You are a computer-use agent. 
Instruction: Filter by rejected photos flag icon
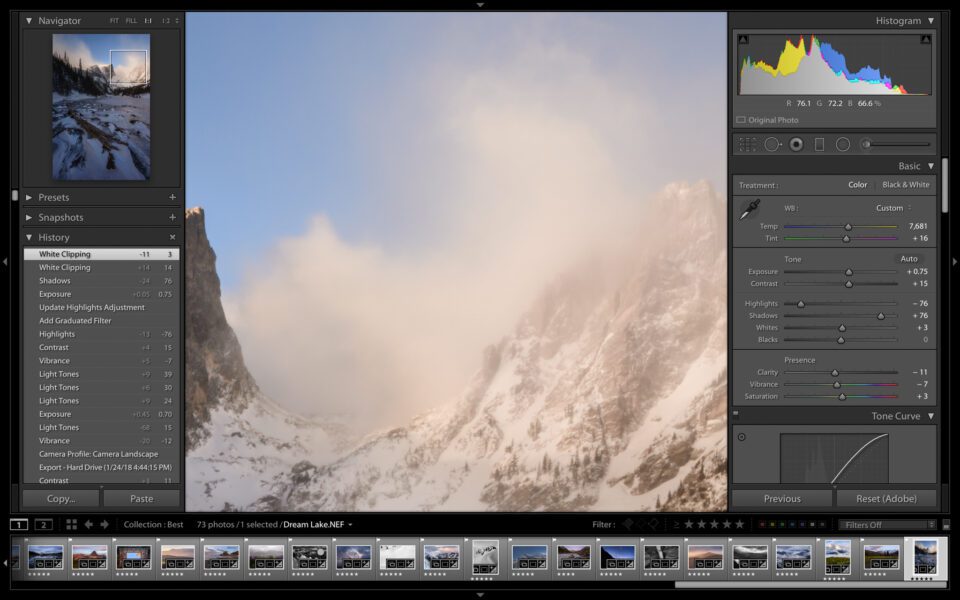(654, 524)
